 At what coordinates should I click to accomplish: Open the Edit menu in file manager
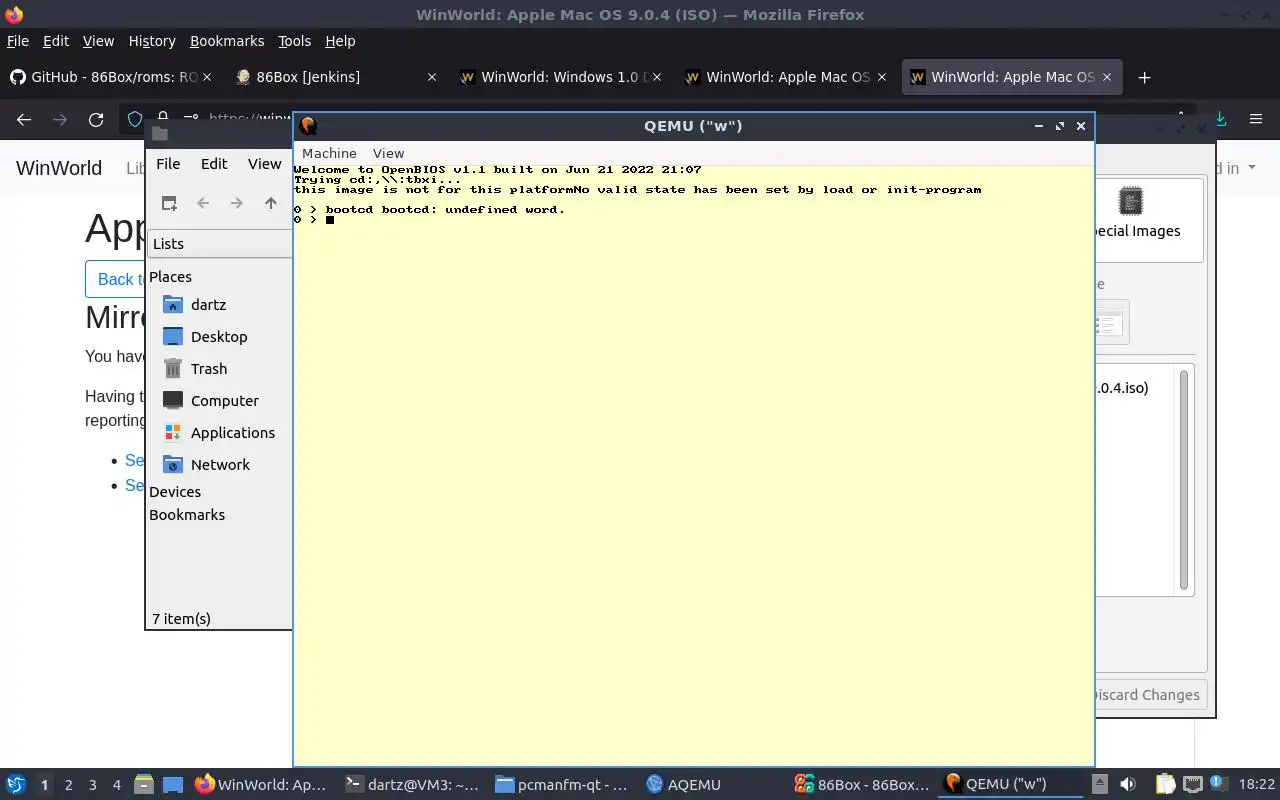coord(214,164)
